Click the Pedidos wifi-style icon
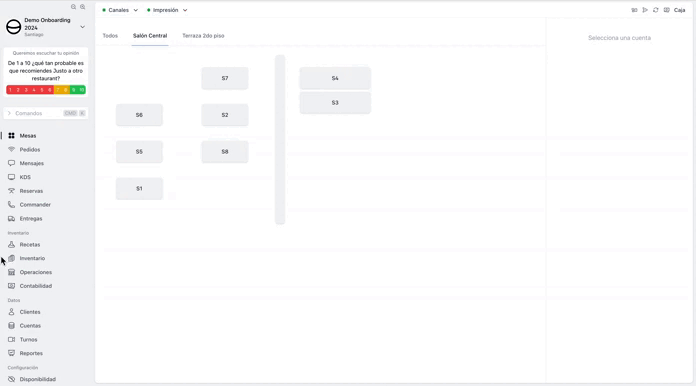 12,150
